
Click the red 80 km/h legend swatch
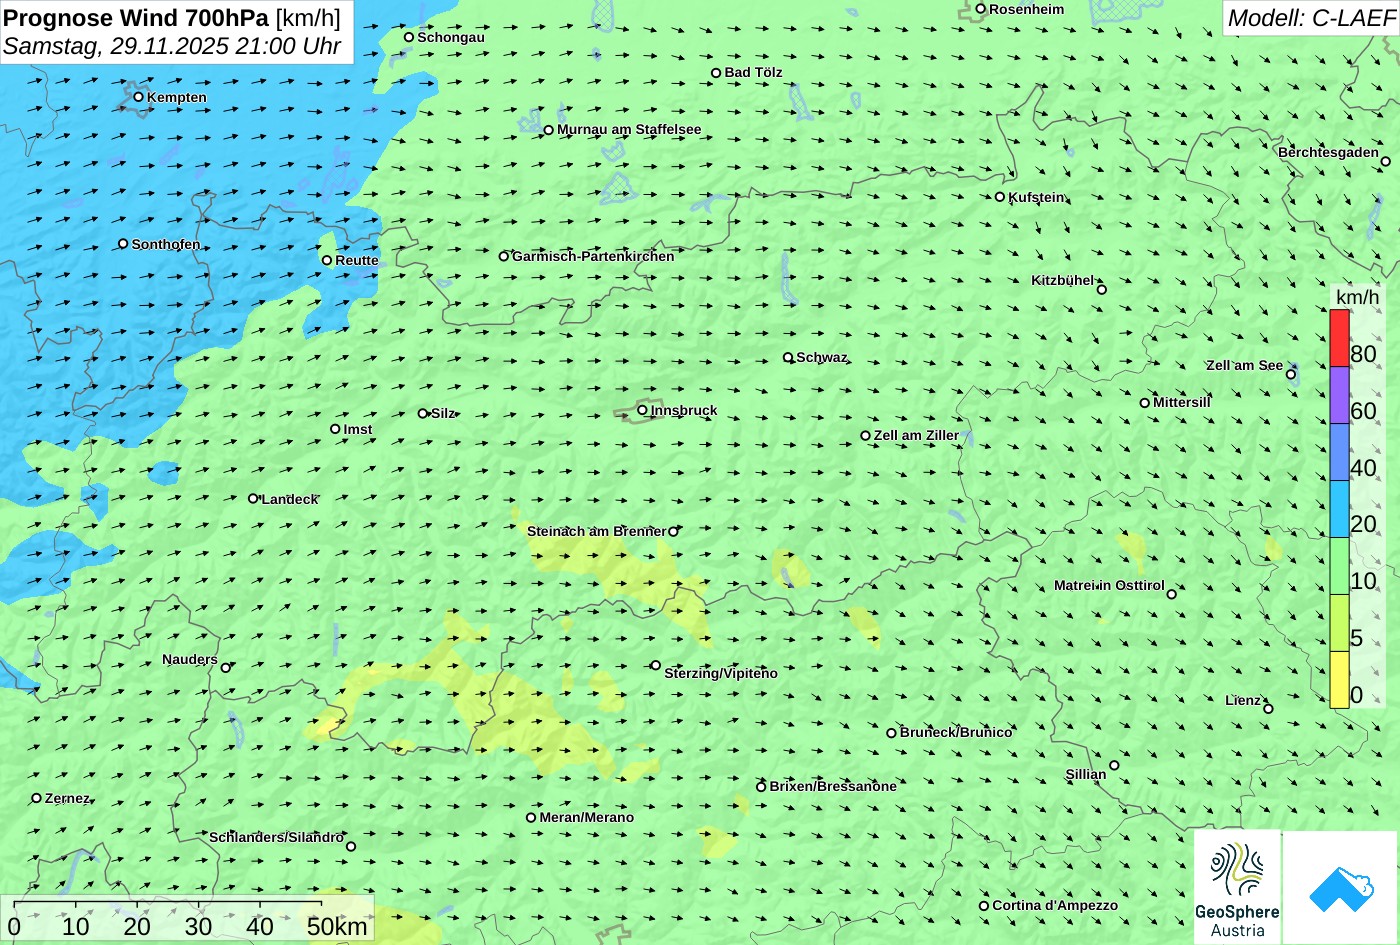point(1339,338)
